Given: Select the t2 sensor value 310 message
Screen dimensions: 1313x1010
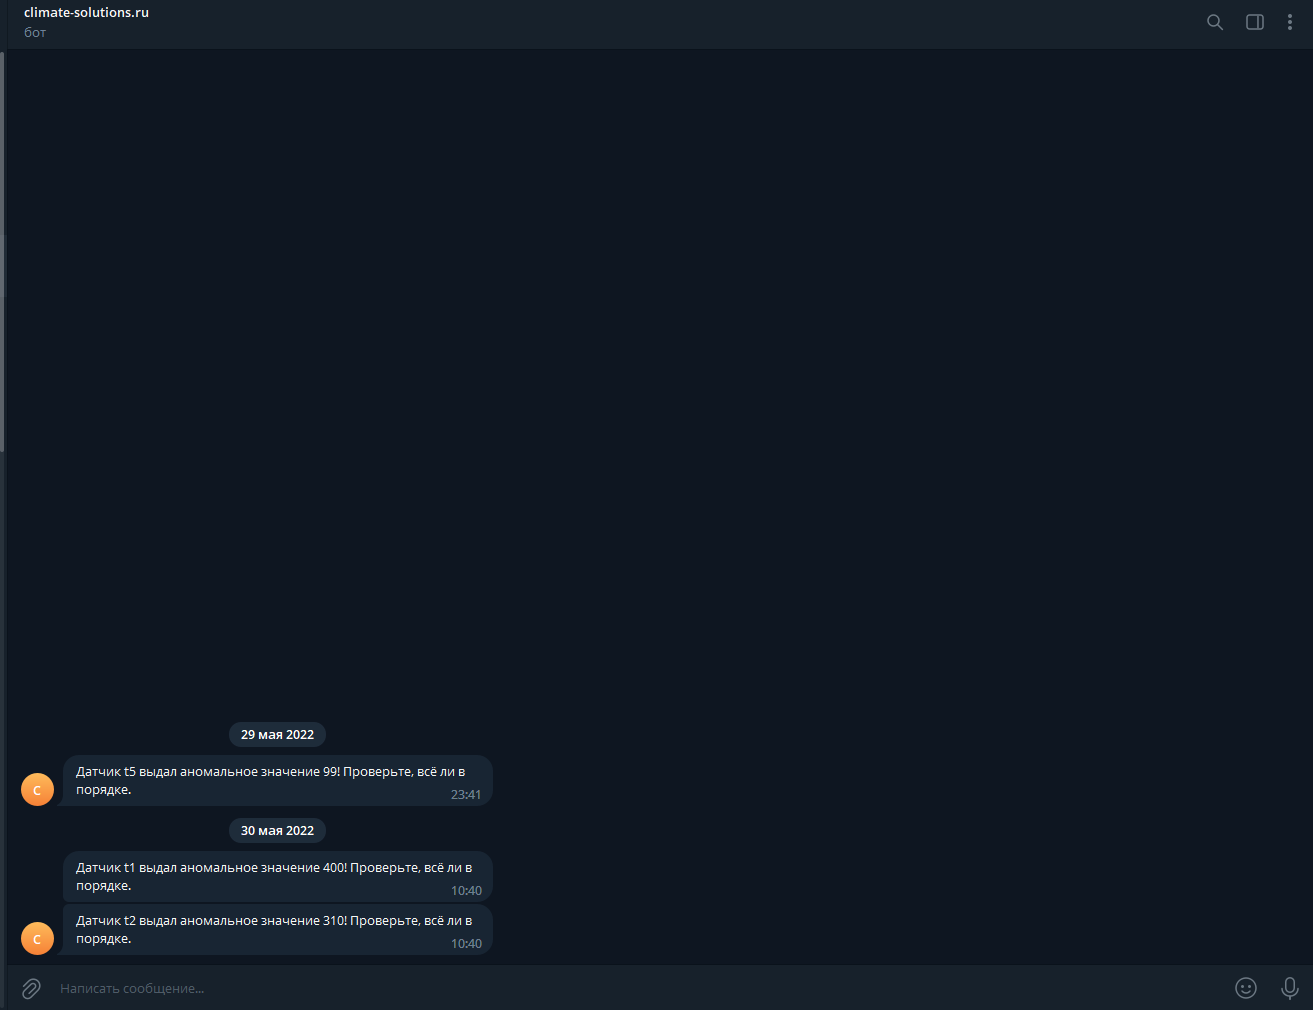Looking at the screenshot, I should (278, 930).
